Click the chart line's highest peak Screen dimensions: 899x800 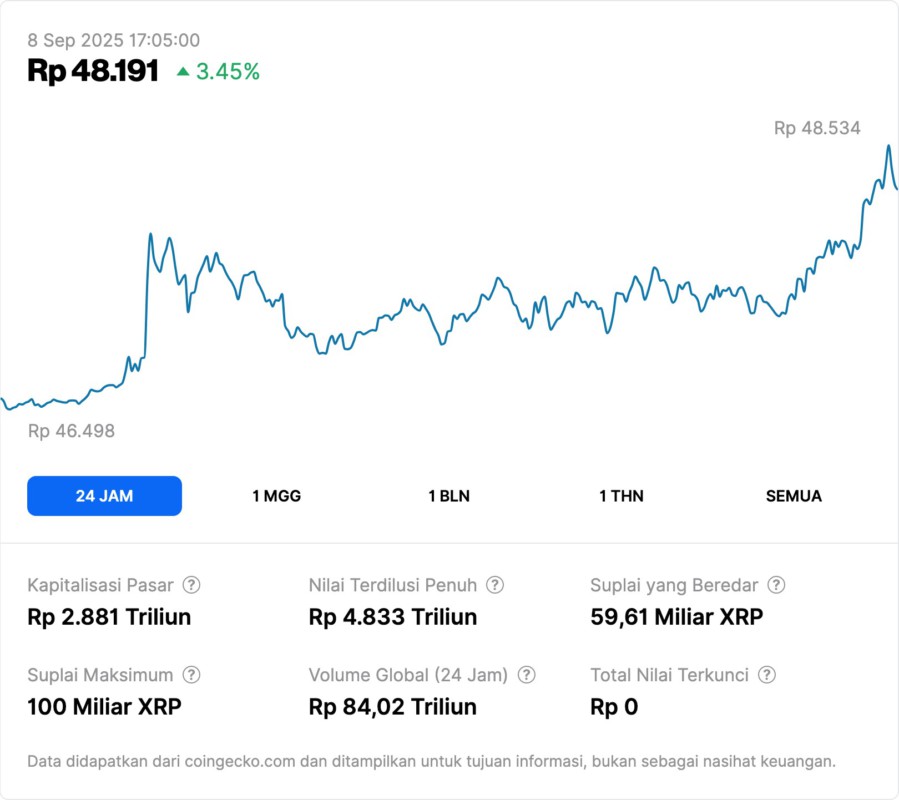click(888, 146)
